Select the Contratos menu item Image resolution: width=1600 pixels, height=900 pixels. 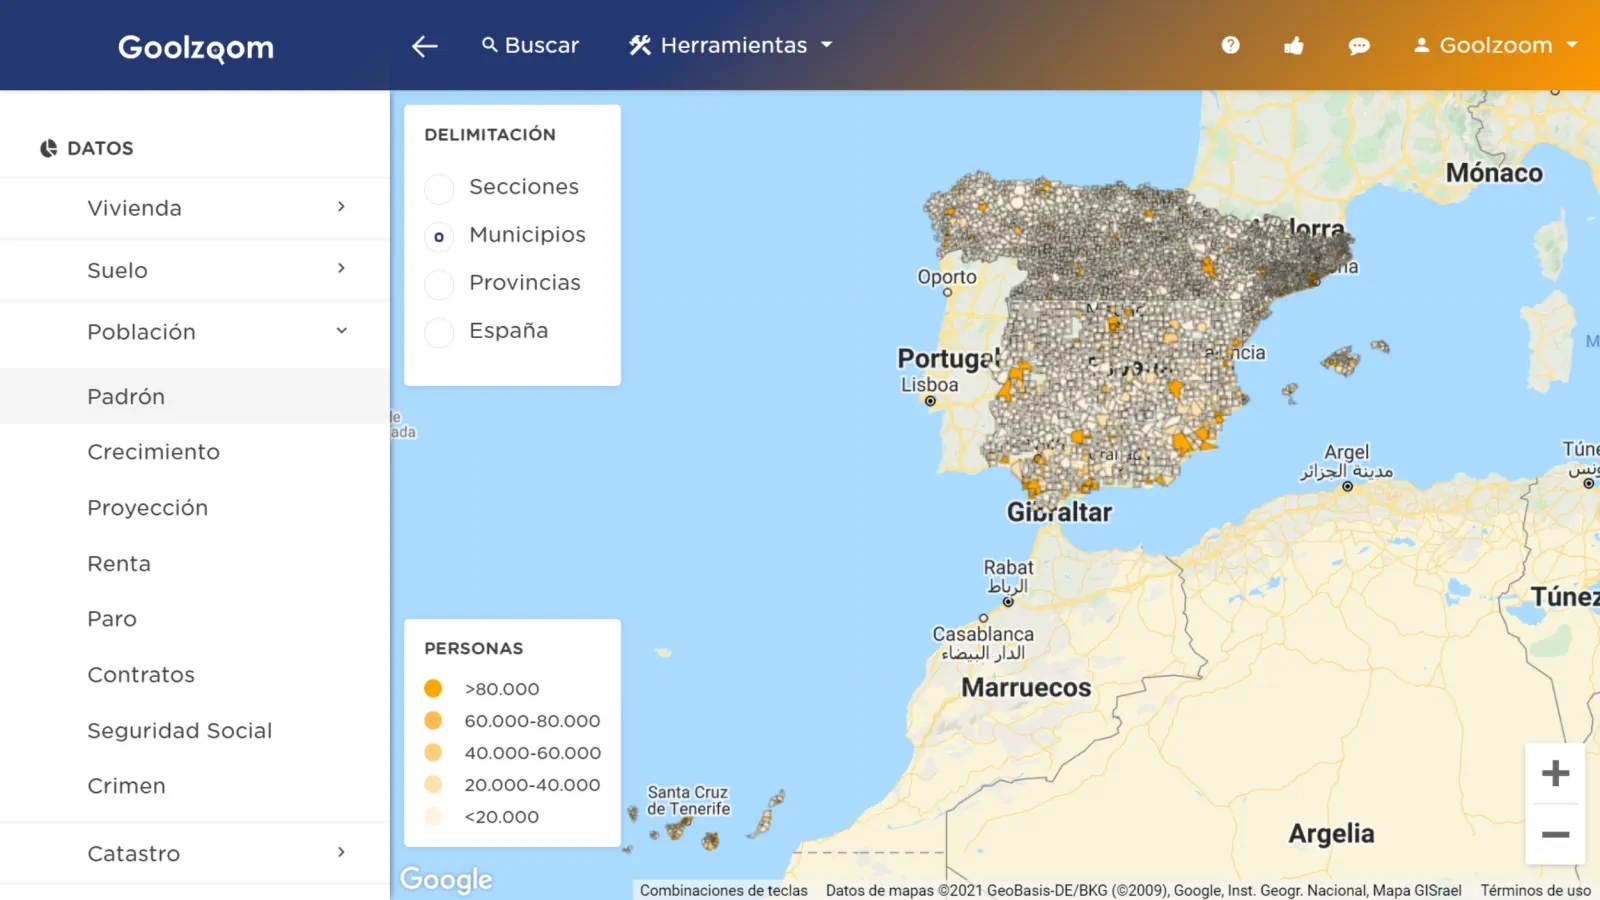[x=195, y=675]
